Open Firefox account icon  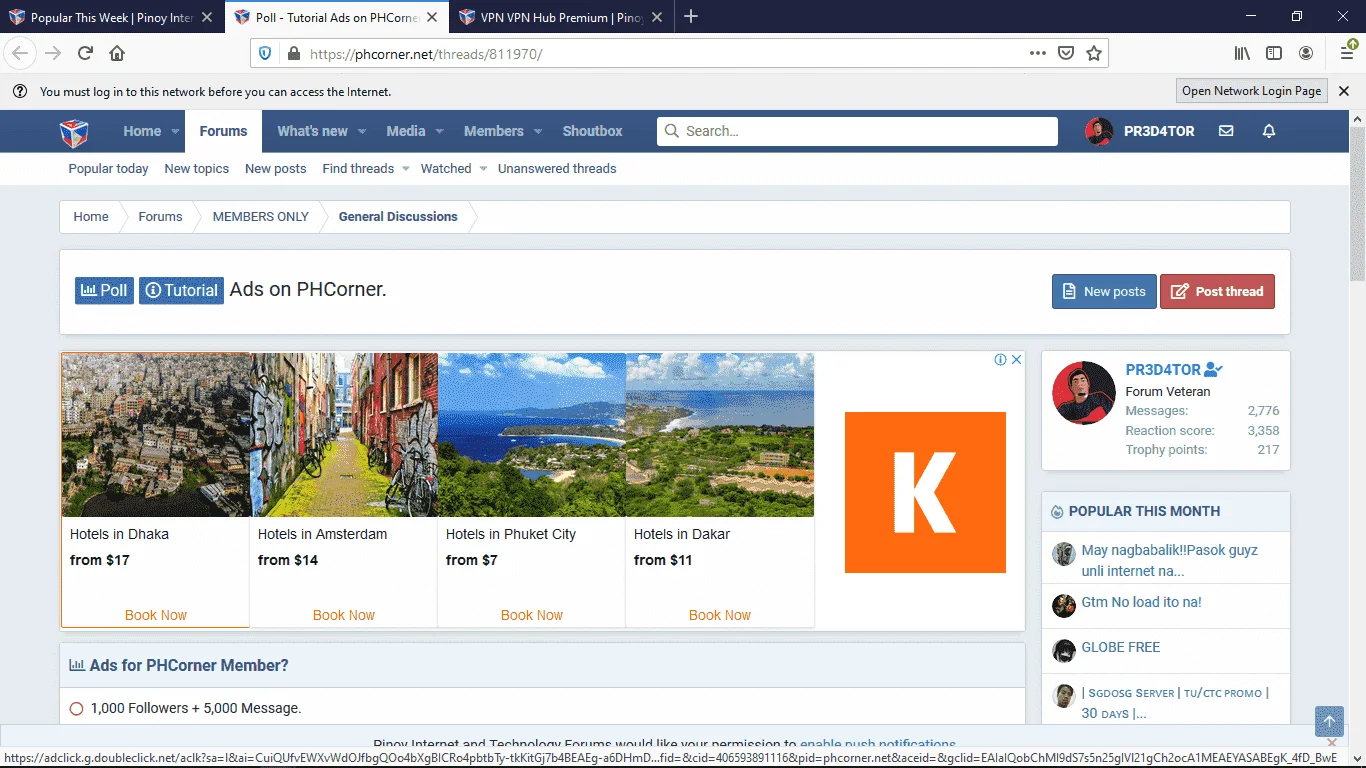(1306, 53)
